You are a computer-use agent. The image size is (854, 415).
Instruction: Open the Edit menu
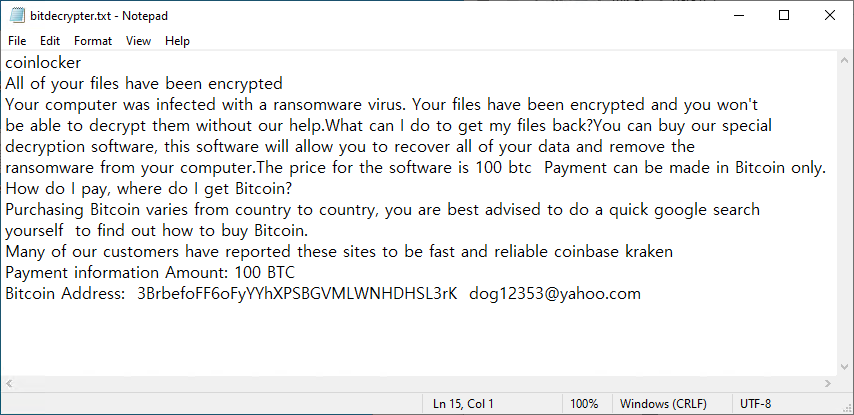tap(50, 41)
